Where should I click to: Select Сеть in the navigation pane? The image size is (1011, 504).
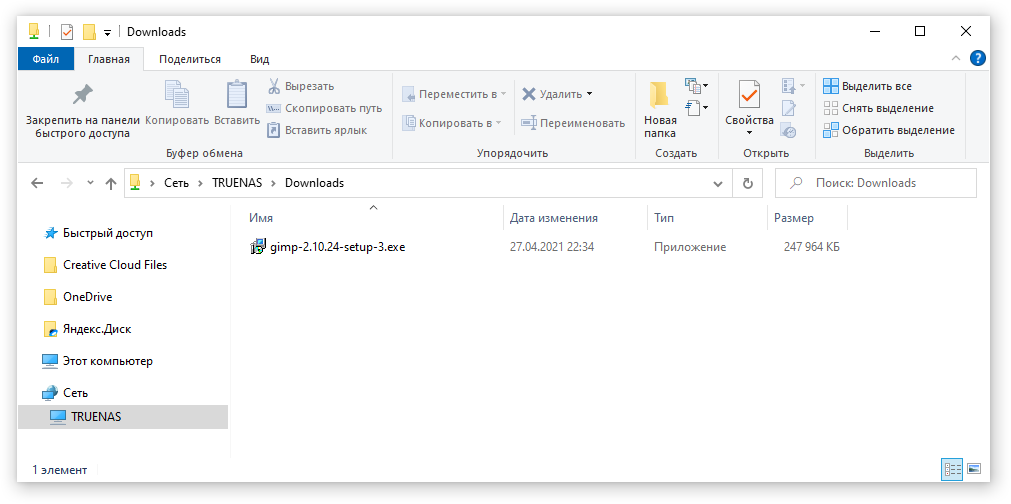(x=75, y=393)
